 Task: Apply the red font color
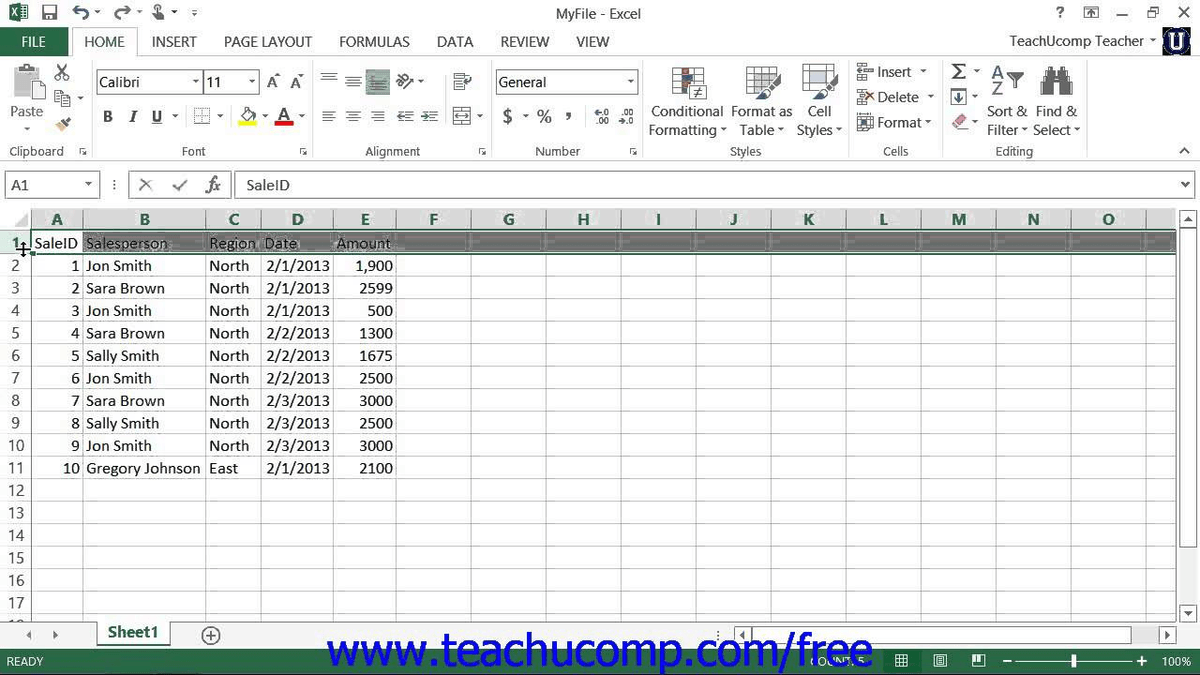point(284,116)
